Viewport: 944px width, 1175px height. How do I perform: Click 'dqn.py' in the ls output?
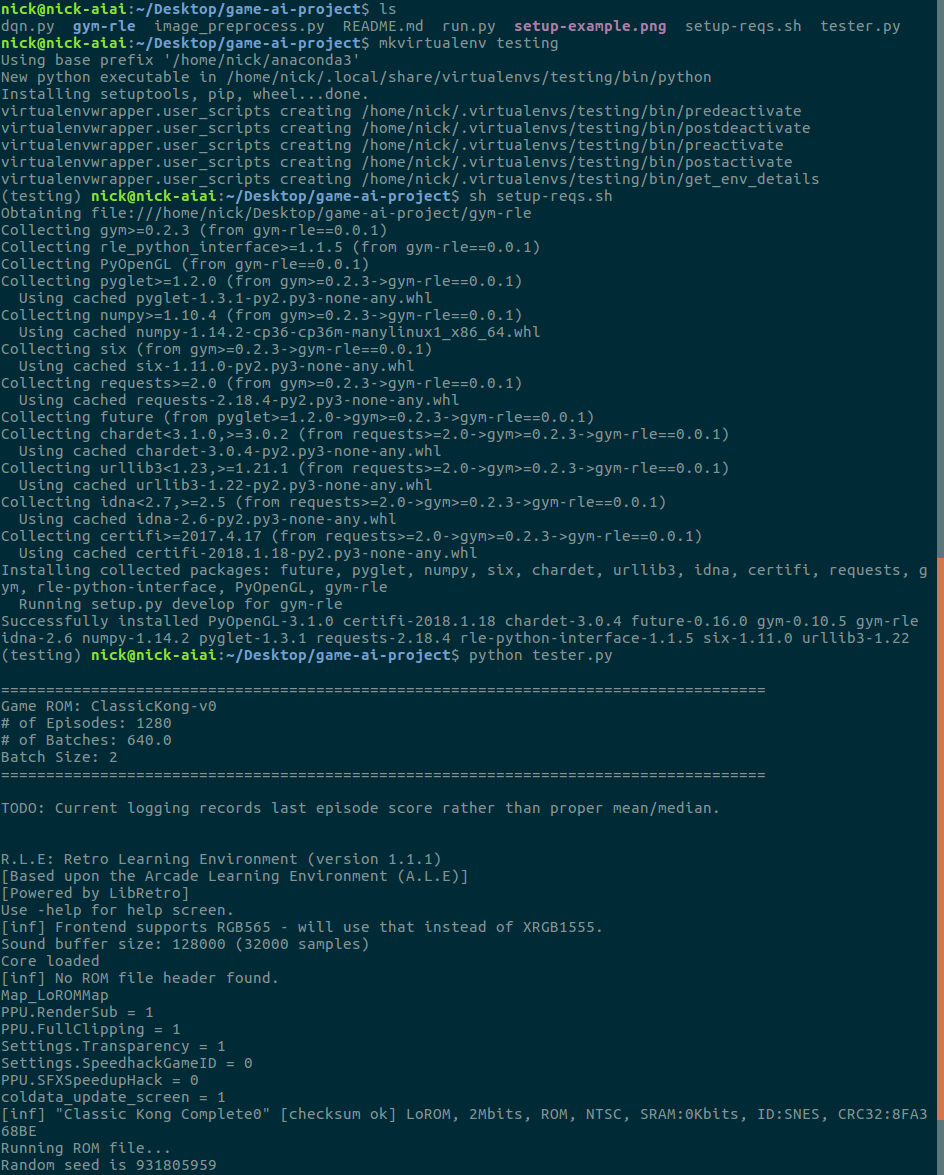(x=28, y=26)
